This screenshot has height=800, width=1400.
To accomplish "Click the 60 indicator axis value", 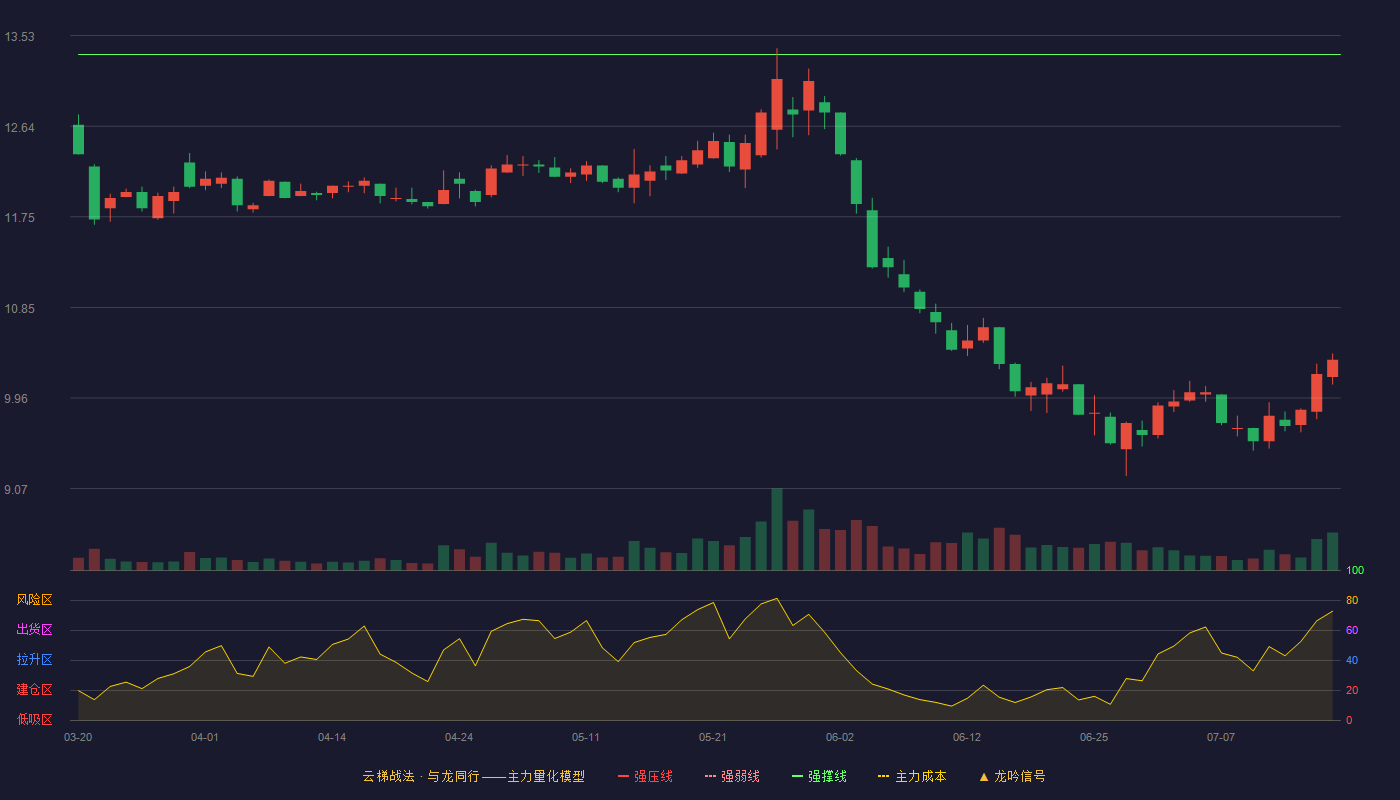I will 1352,631.
